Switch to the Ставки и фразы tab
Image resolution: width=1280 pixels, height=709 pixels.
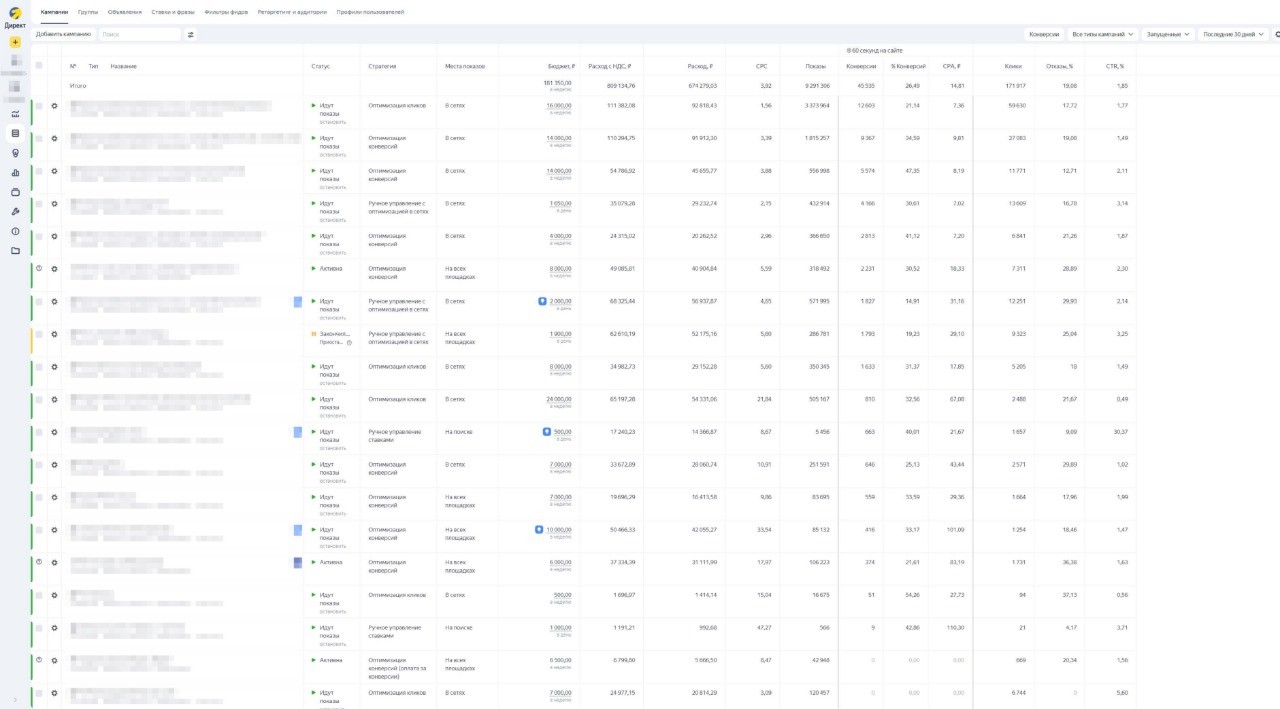click(x=173, y=12)
